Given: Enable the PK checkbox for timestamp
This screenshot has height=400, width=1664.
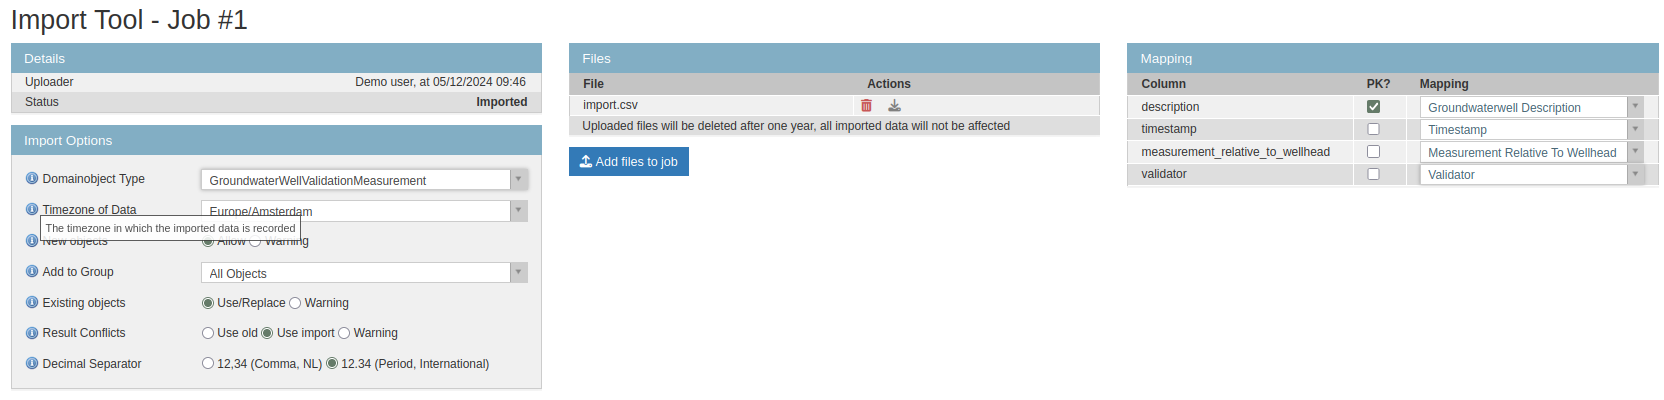Looking at the screenshot, I should 1373,129.
